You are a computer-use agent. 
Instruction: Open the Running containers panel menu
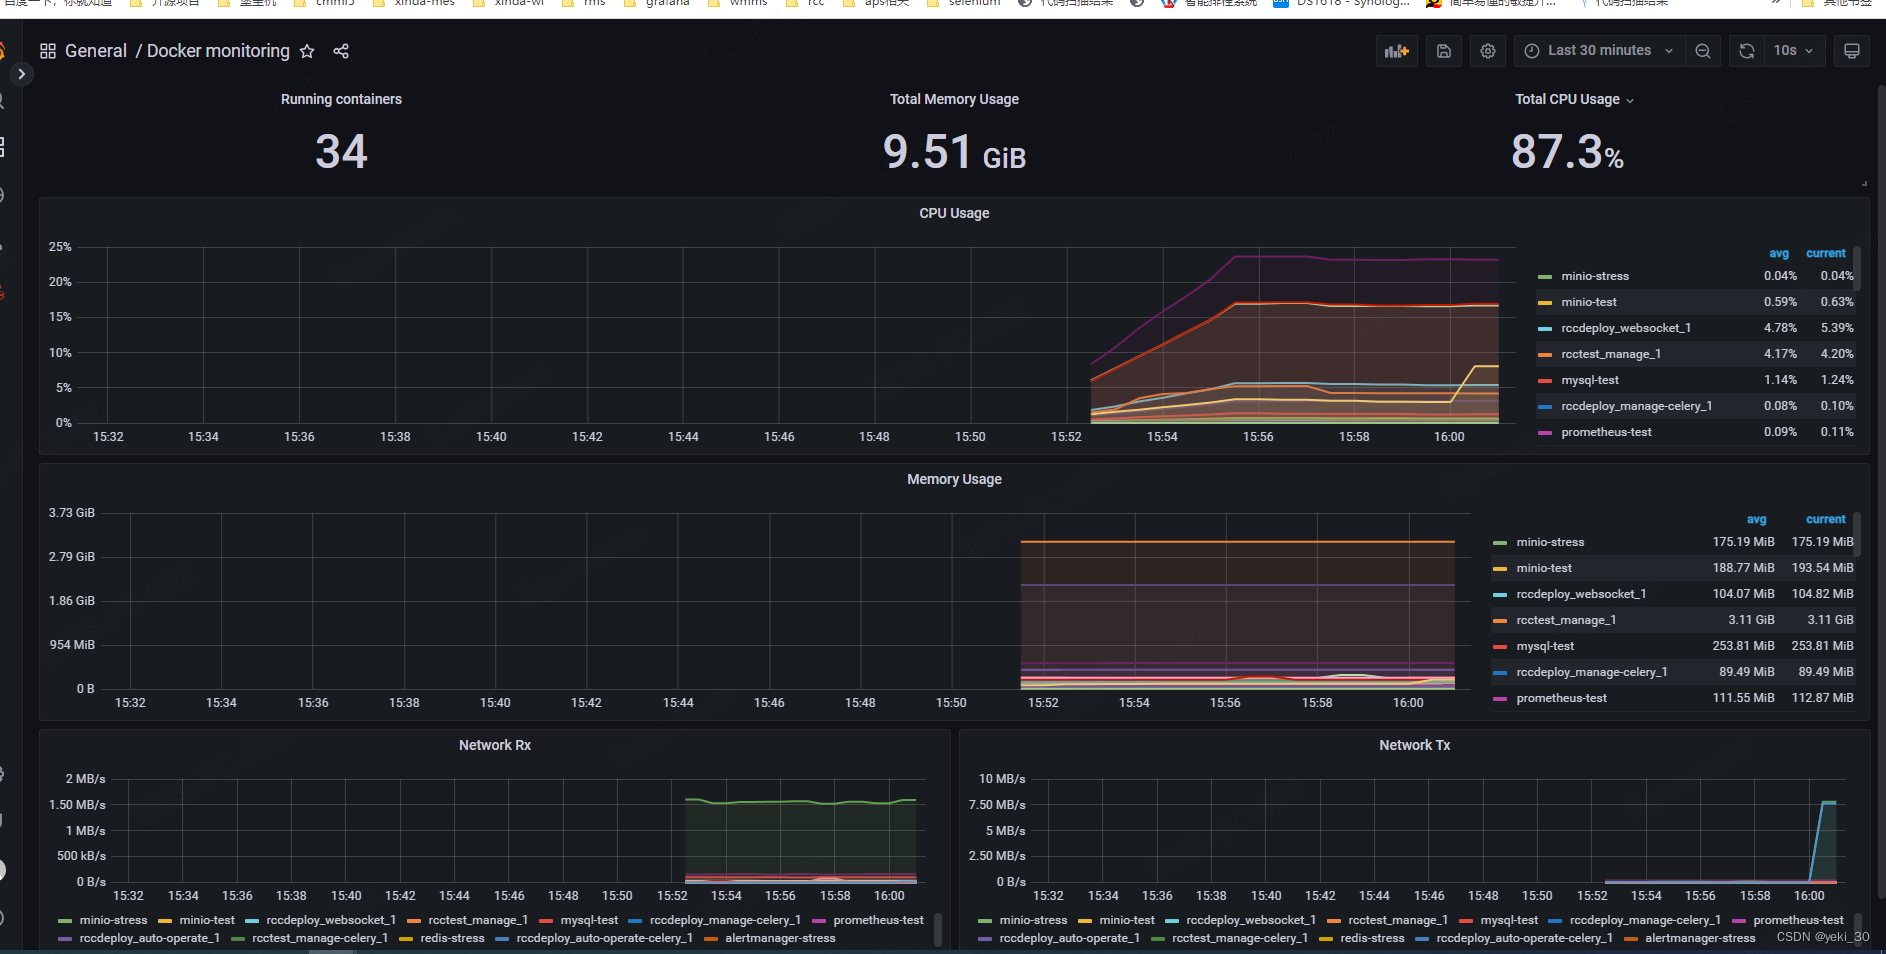[x=341, y=99]
